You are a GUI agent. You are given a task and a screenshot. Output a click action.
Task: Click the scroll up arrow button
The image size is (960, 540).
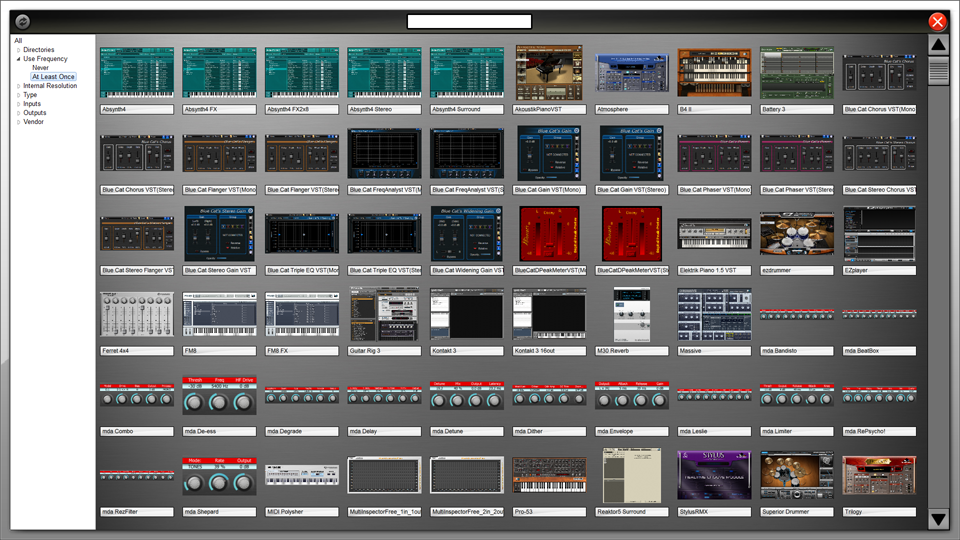938,45
